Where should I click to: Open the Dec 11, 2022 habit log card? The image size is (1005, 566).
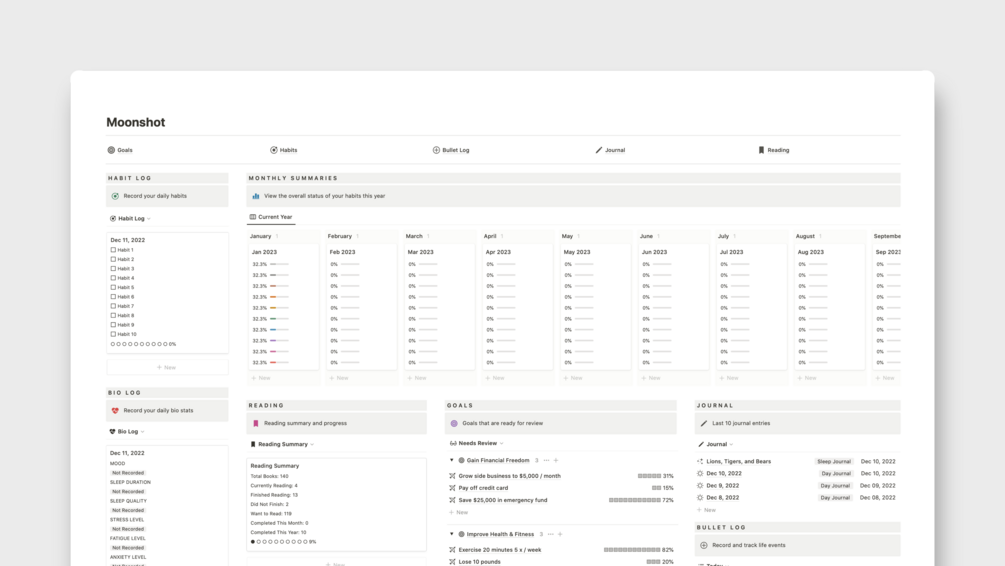[x=167, y=292]
